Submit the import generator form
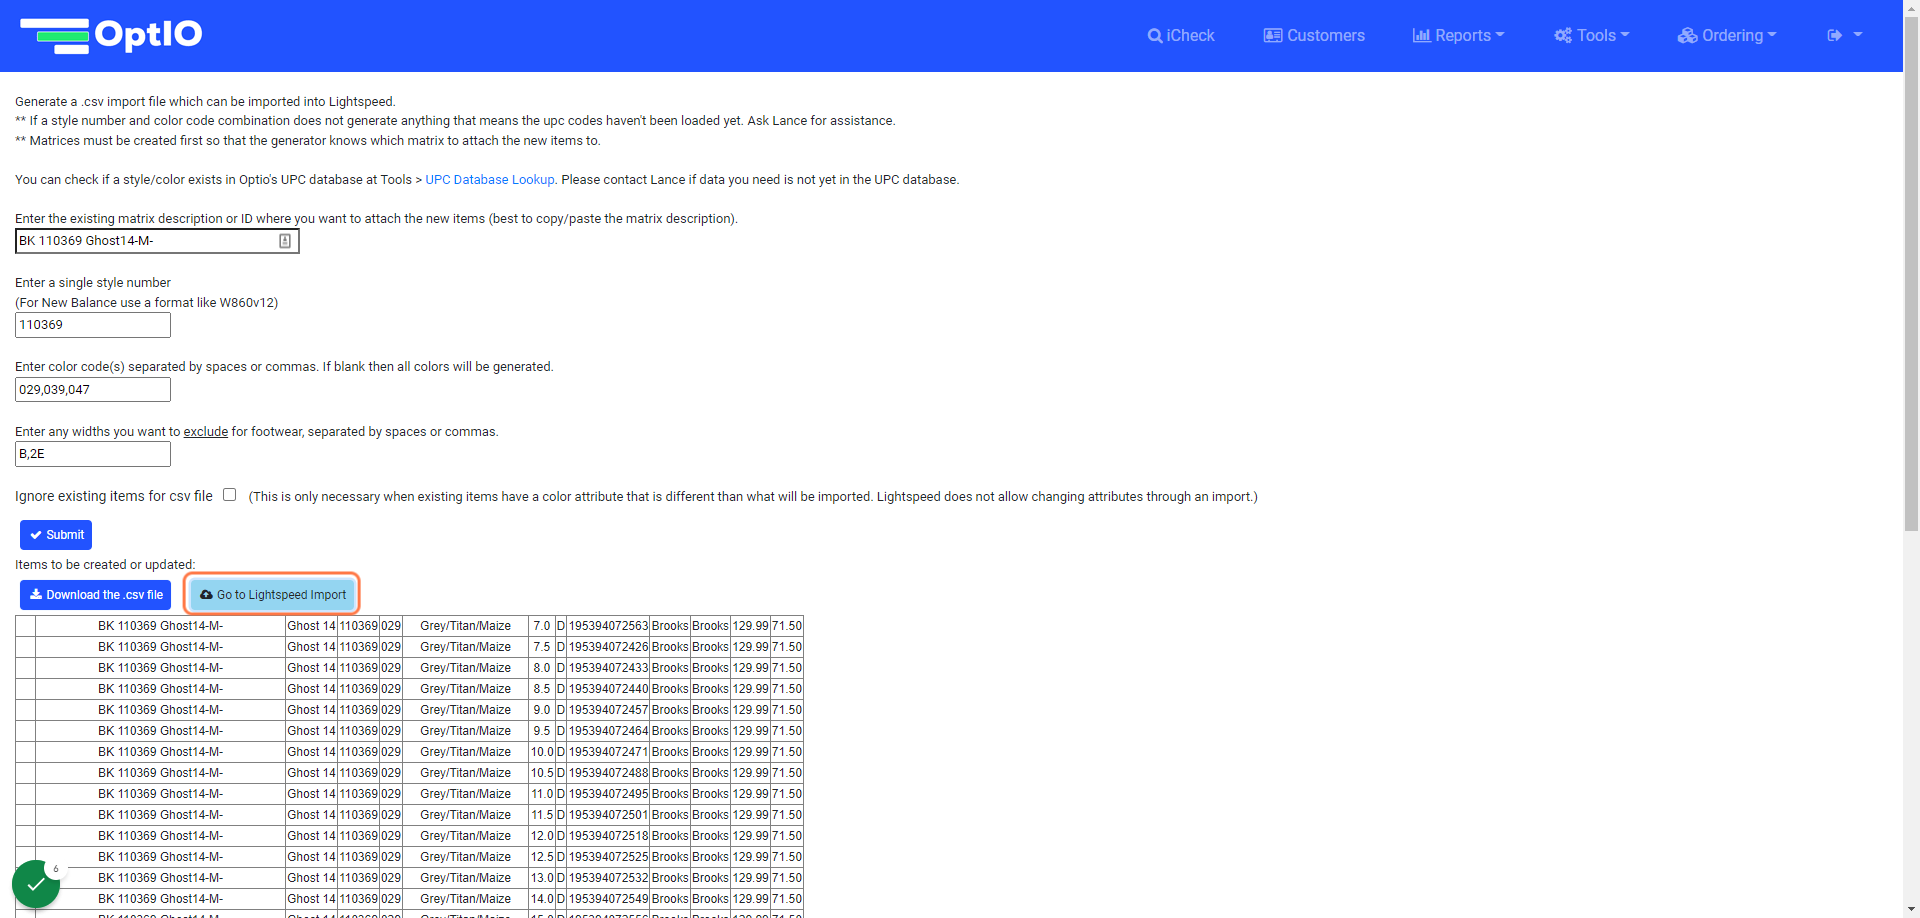 point(56,535)
